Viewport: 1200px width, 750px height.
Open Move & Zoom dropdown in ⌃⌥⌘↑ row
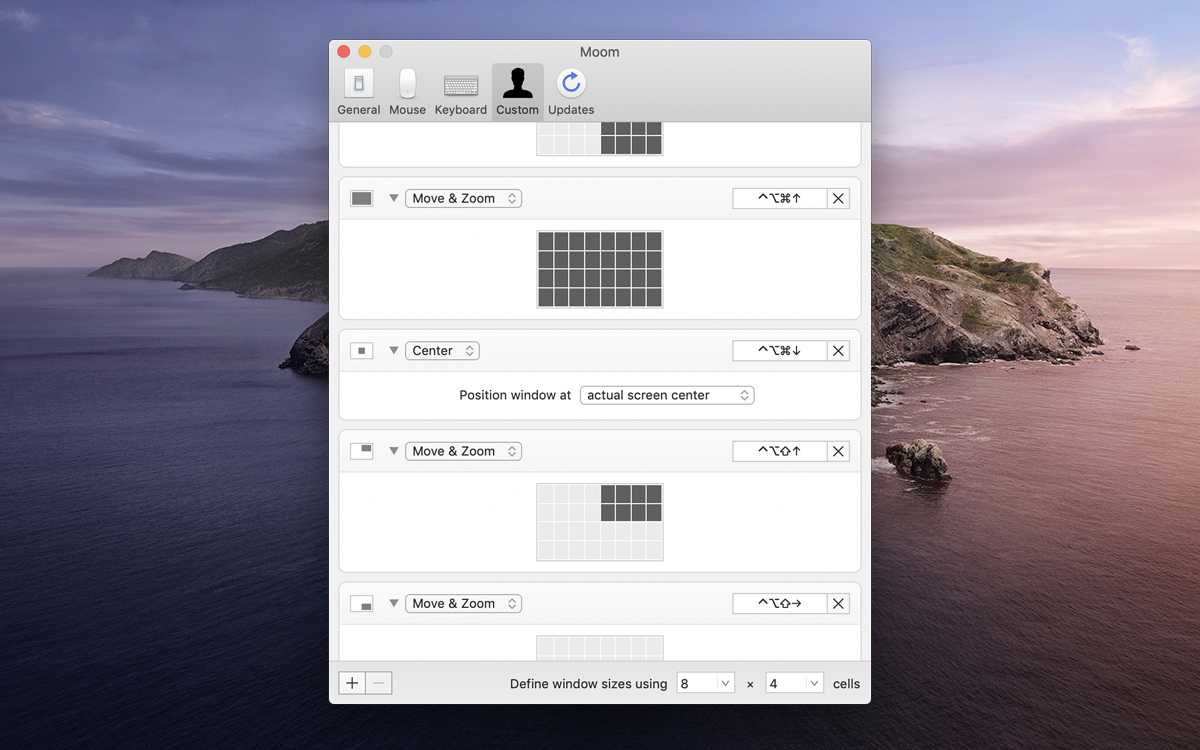tap(464, 199)
